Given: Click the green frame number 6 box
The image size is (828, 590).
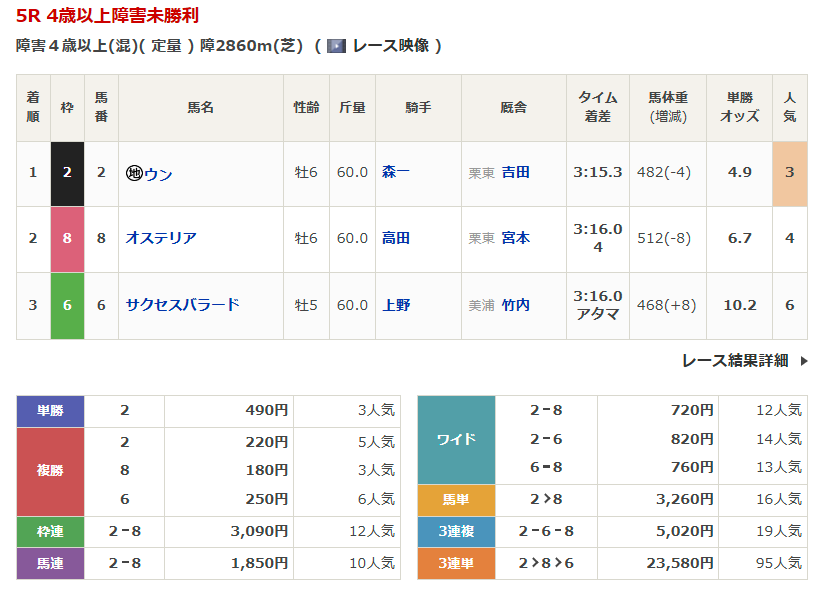Looking at the screenshot, I should (x=67, y=305).
